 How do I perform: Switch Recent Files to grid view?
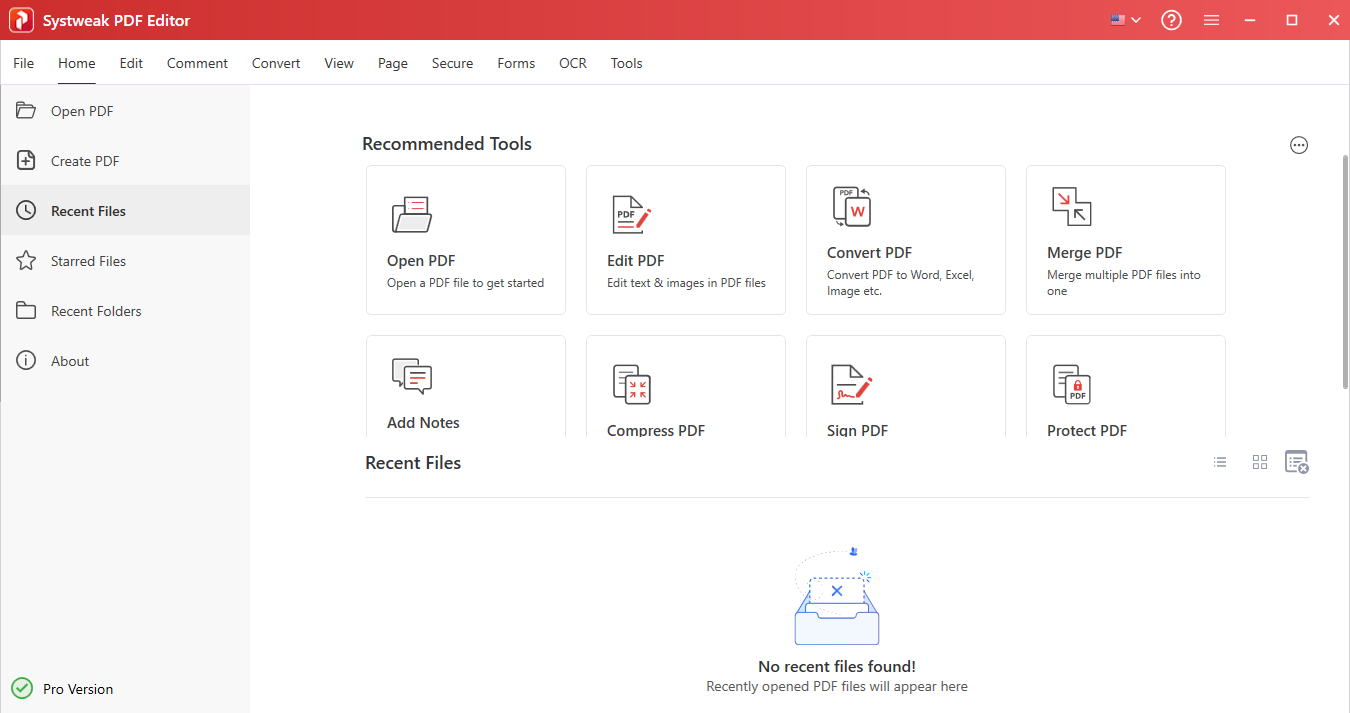(1259, 462)
